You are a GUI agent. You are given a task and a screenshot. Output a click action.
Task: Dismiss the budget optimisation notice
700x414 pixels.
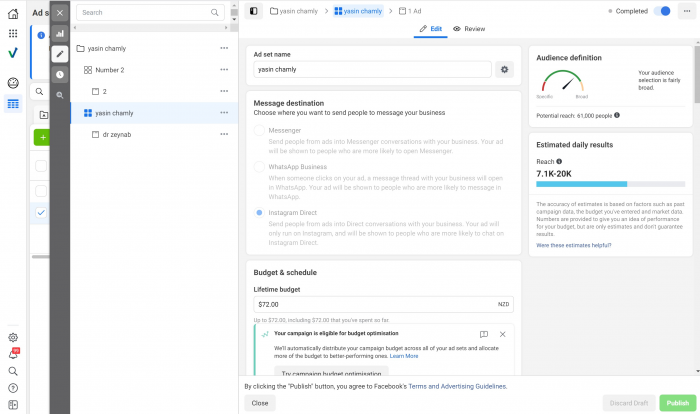(502, 334)
